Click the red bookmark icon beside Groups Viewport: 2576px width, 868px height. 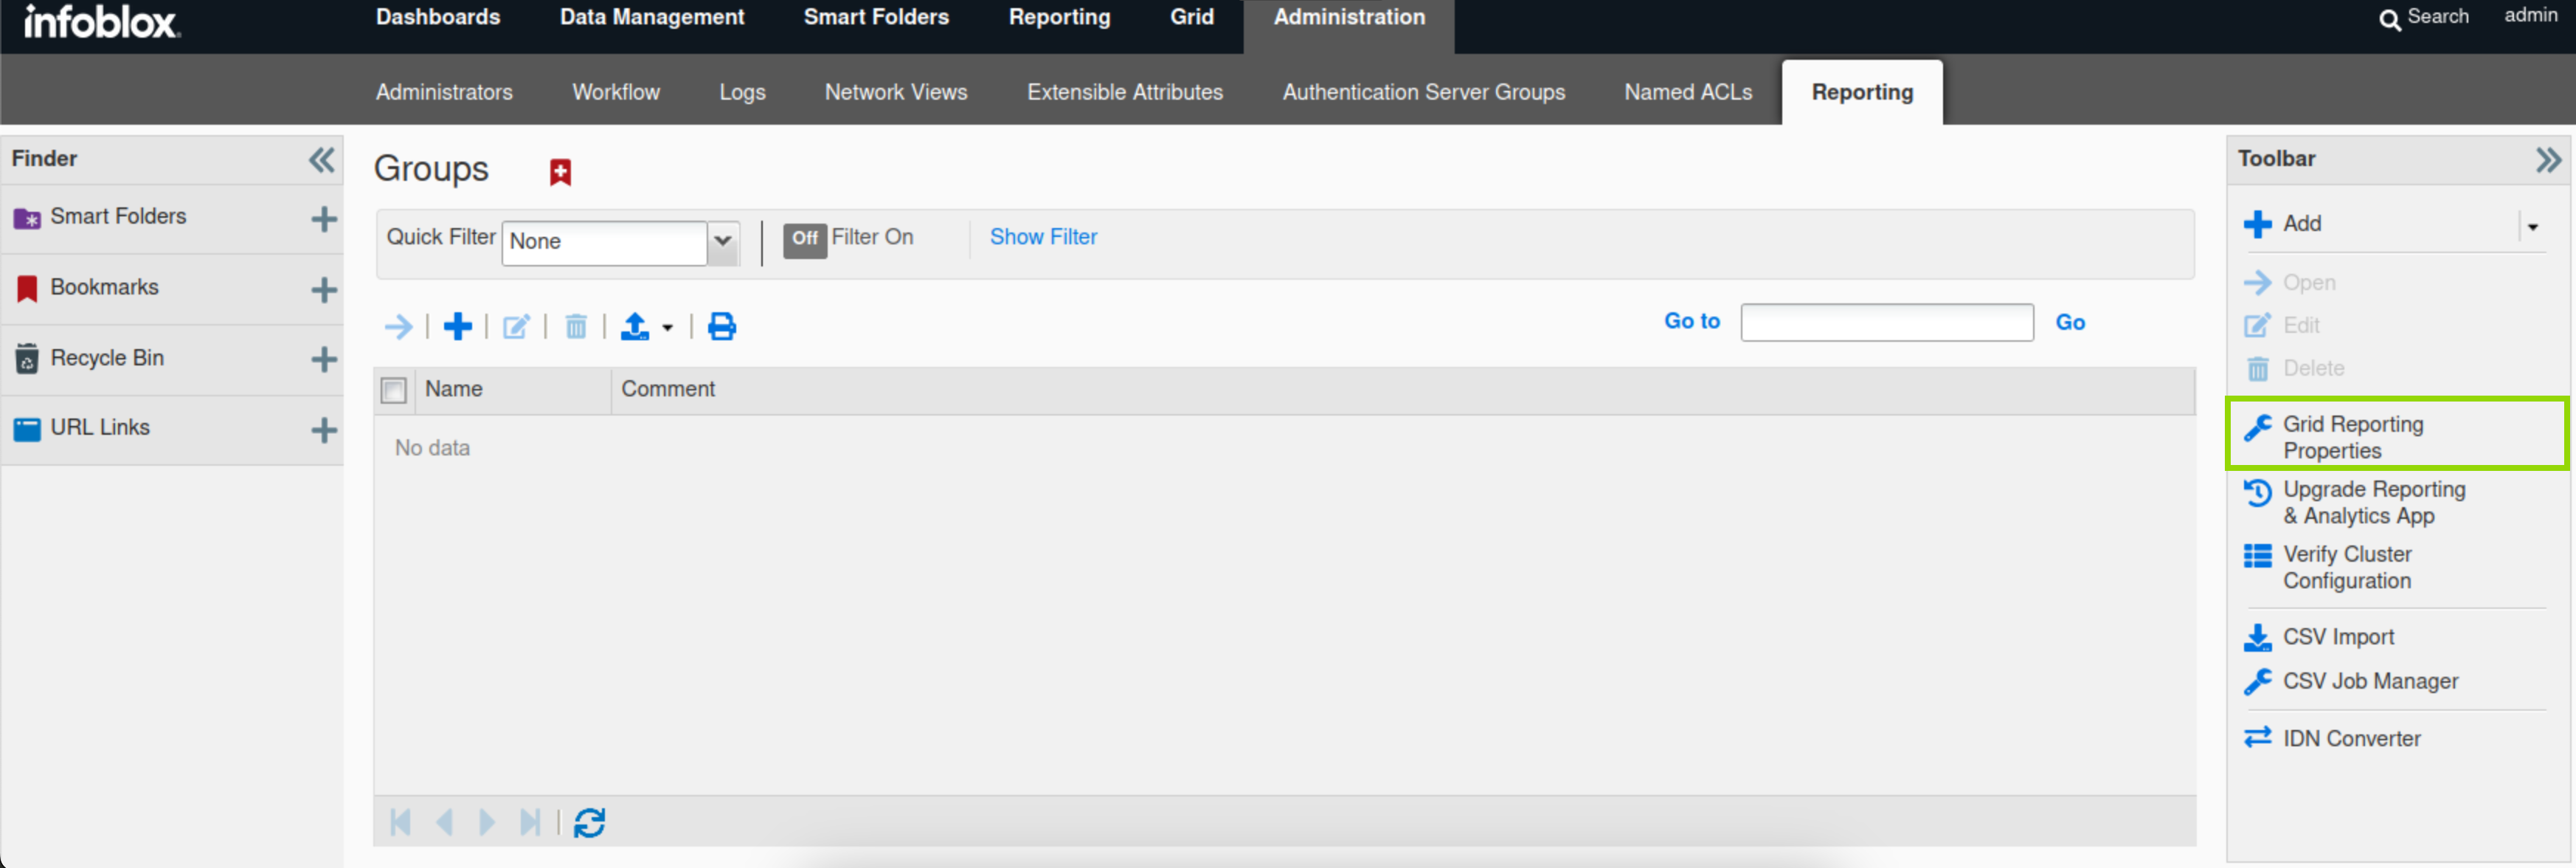point(560,172)
